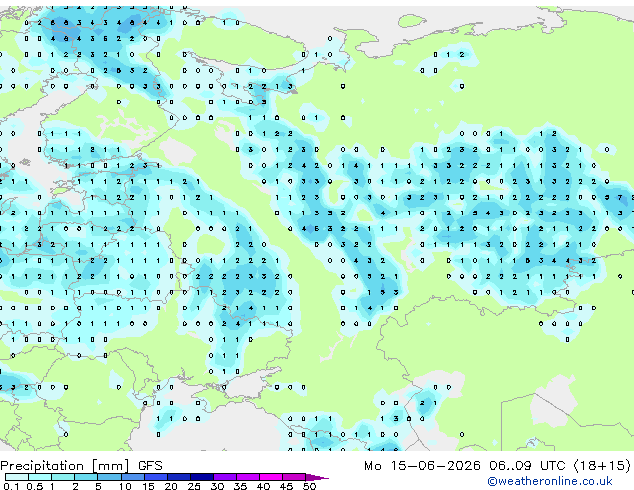This screenshot has width=634, height=490.
Task: Click the "[mm]" unit label
Action: click(110, 466)
